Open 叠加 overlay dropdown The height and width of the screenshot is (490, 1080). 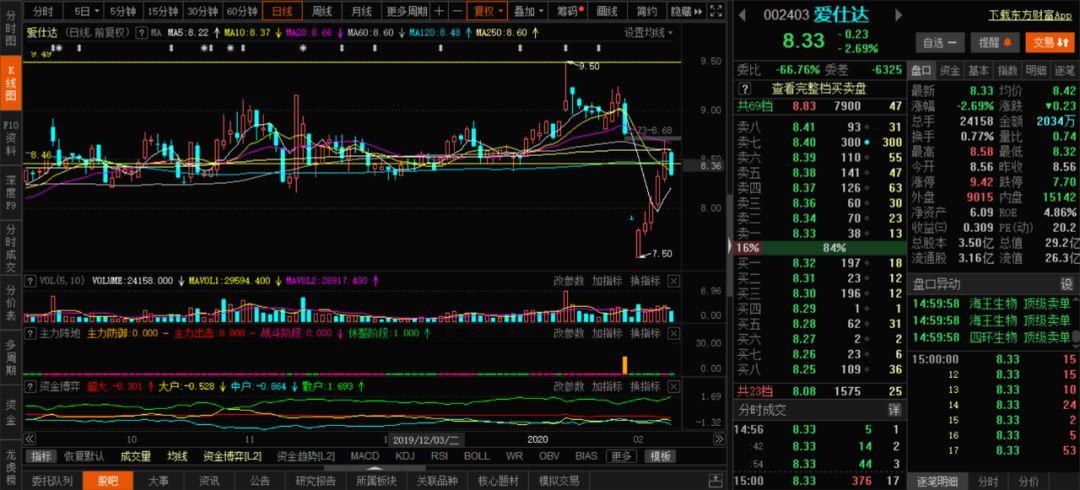[528, 11]
